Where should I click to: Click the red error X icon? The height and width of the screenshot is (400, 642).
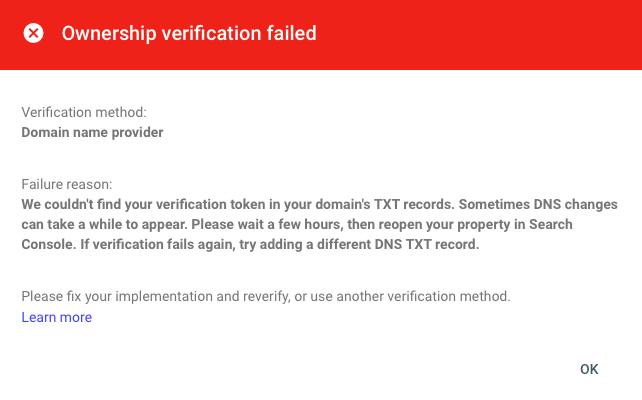click(x=34, y=33)
